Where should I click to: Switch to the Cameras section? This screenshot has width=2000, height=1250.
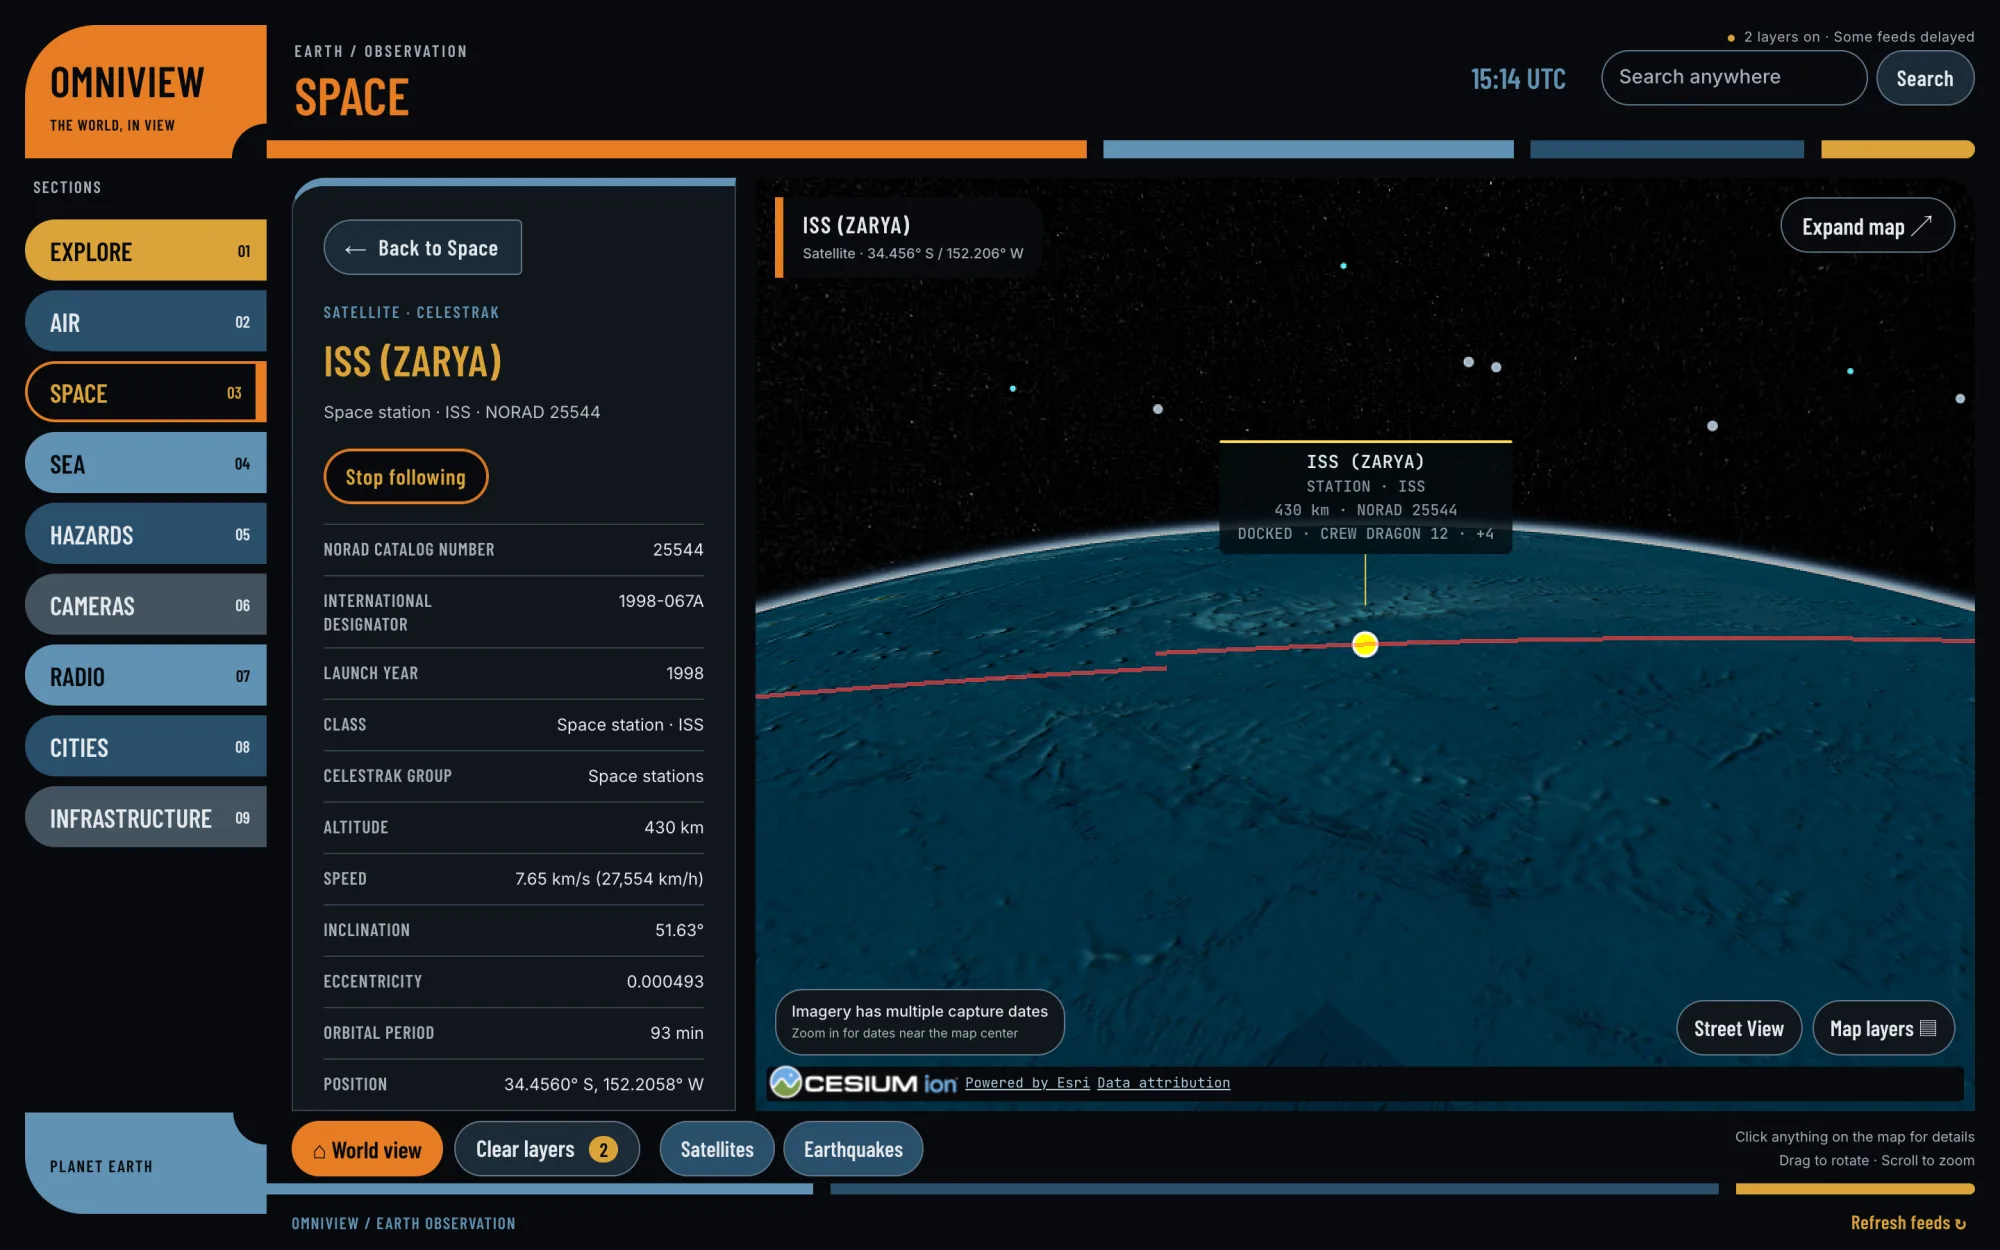(146, 605)
